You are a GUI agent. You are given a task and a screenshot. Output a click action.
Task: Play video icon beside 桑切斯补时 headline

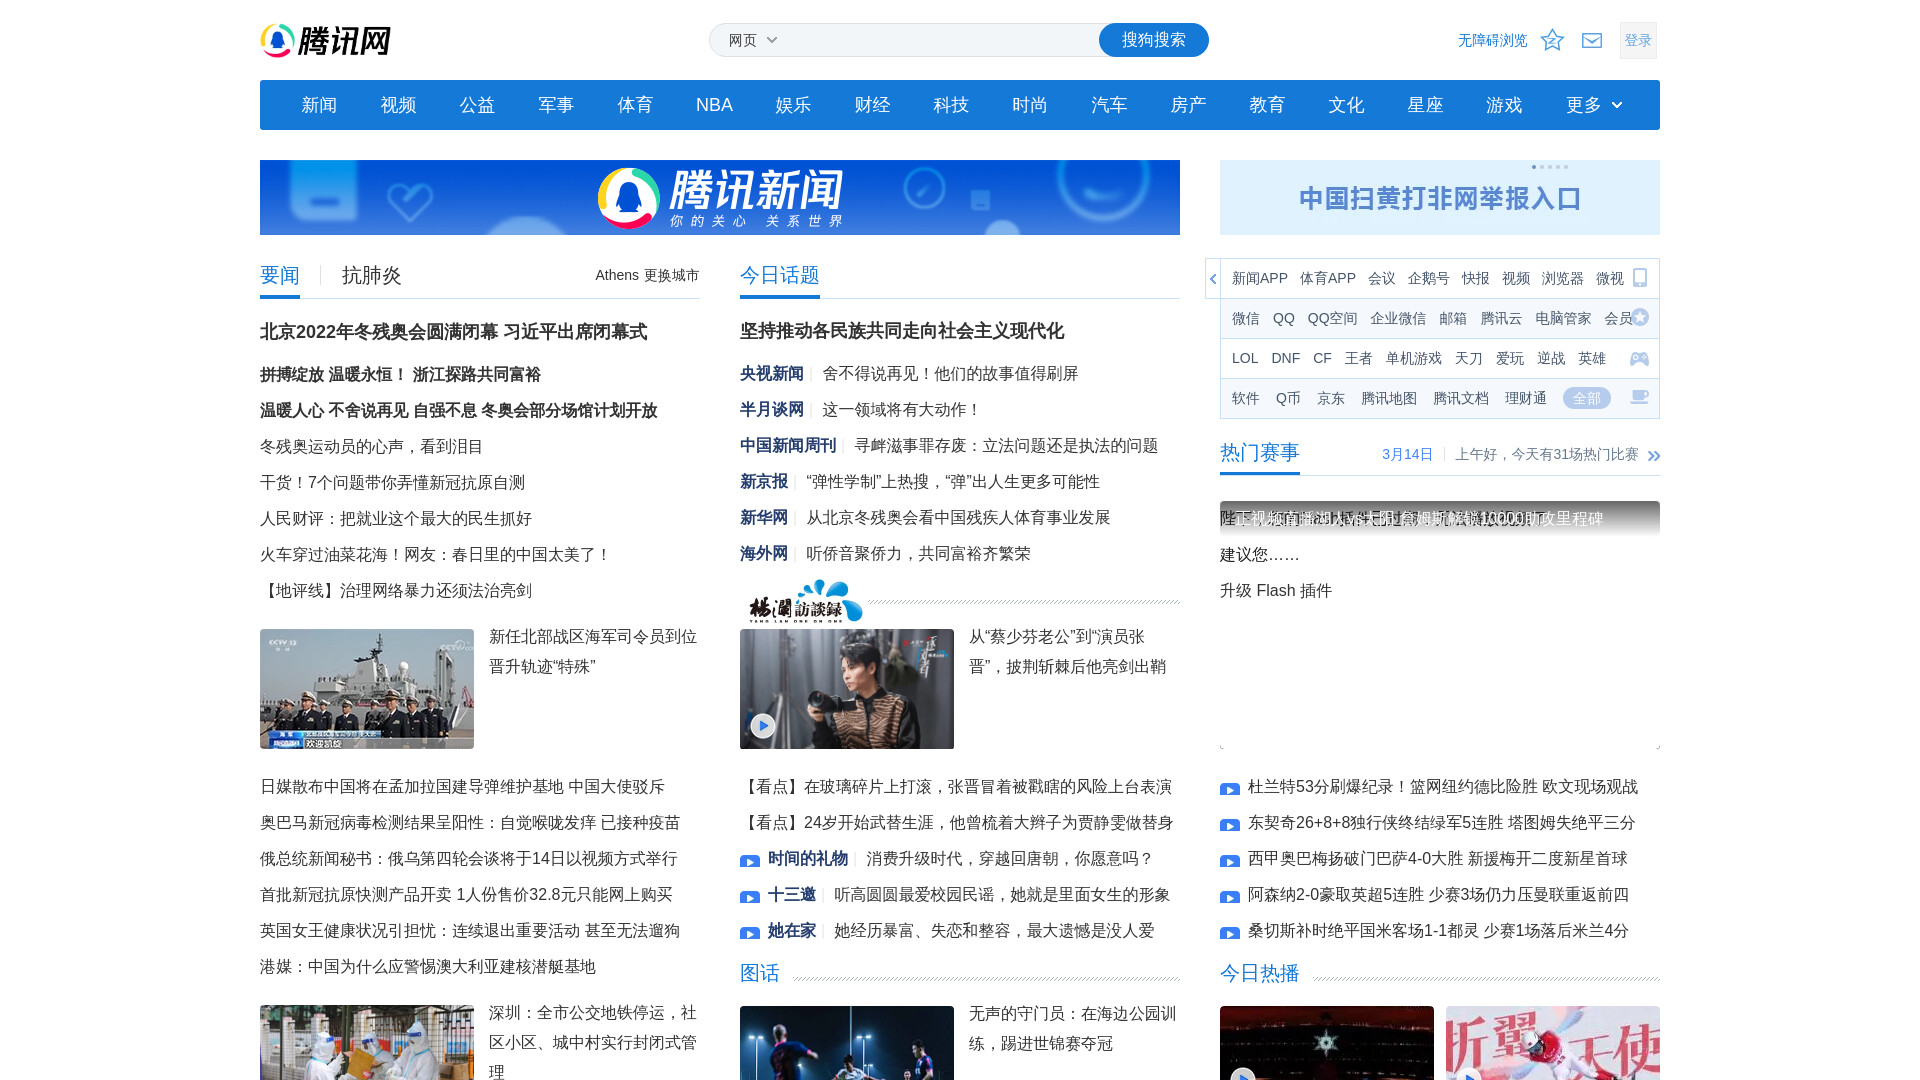(x=1230, y=933)
